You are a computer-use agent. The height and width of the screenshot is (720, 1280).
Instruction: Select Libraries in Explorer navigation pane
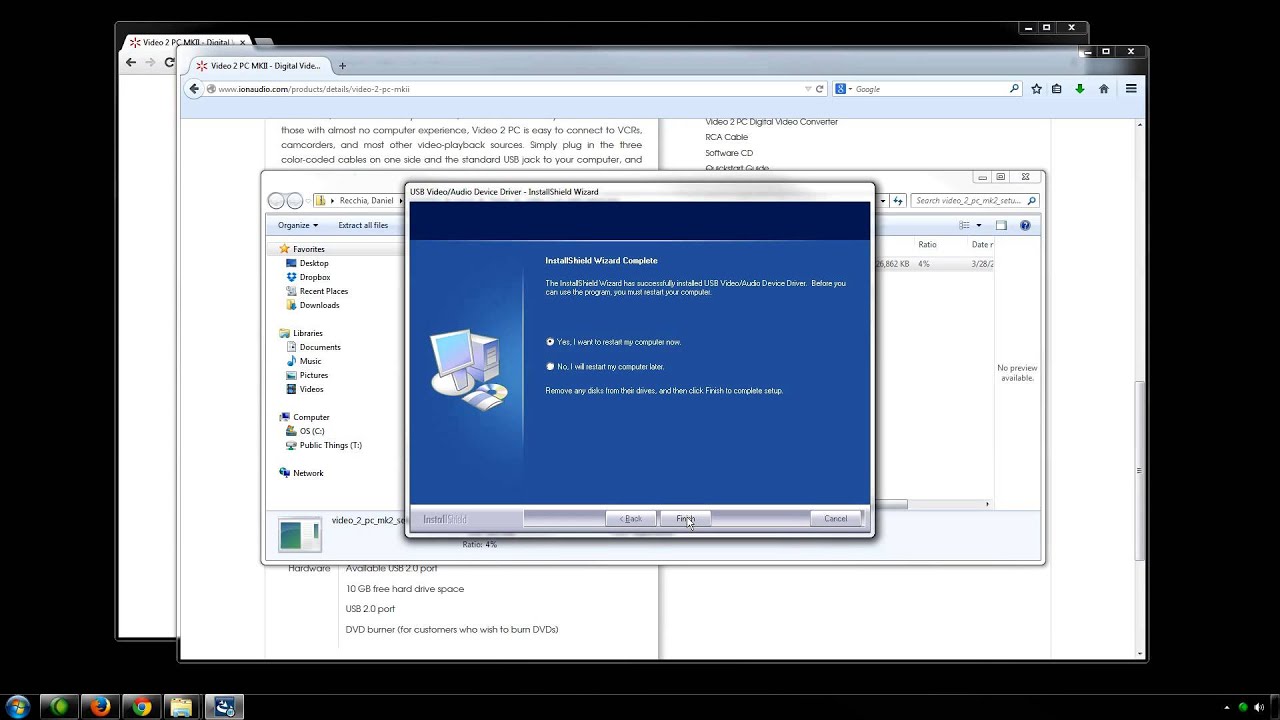pos(307,333)
